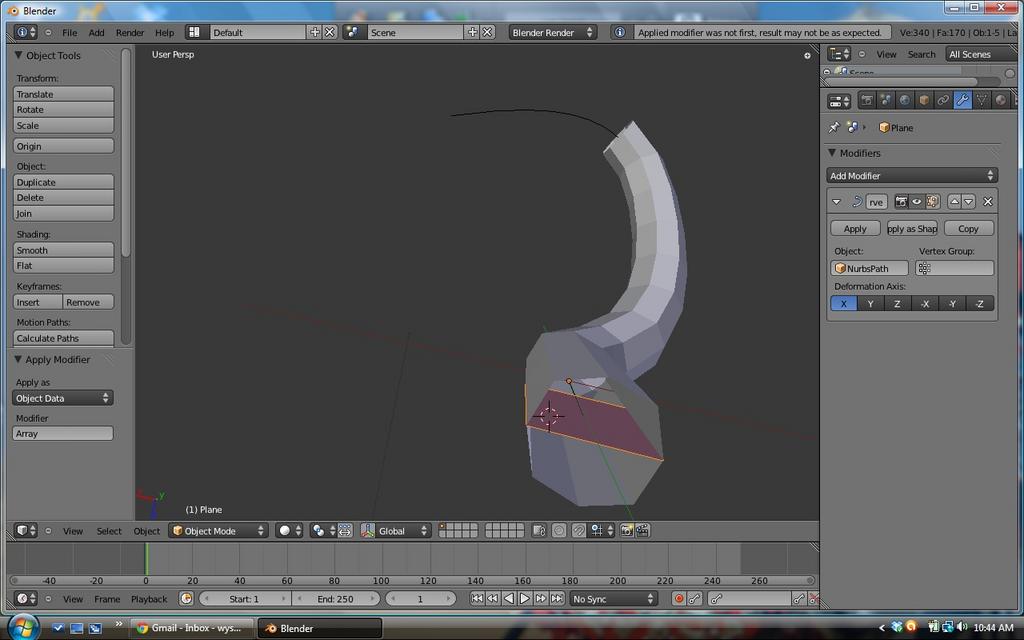Viewport: 1024px width, 640px height.
Task: Open the Material properties tab sphere icon
Action: pos(1000,101)
